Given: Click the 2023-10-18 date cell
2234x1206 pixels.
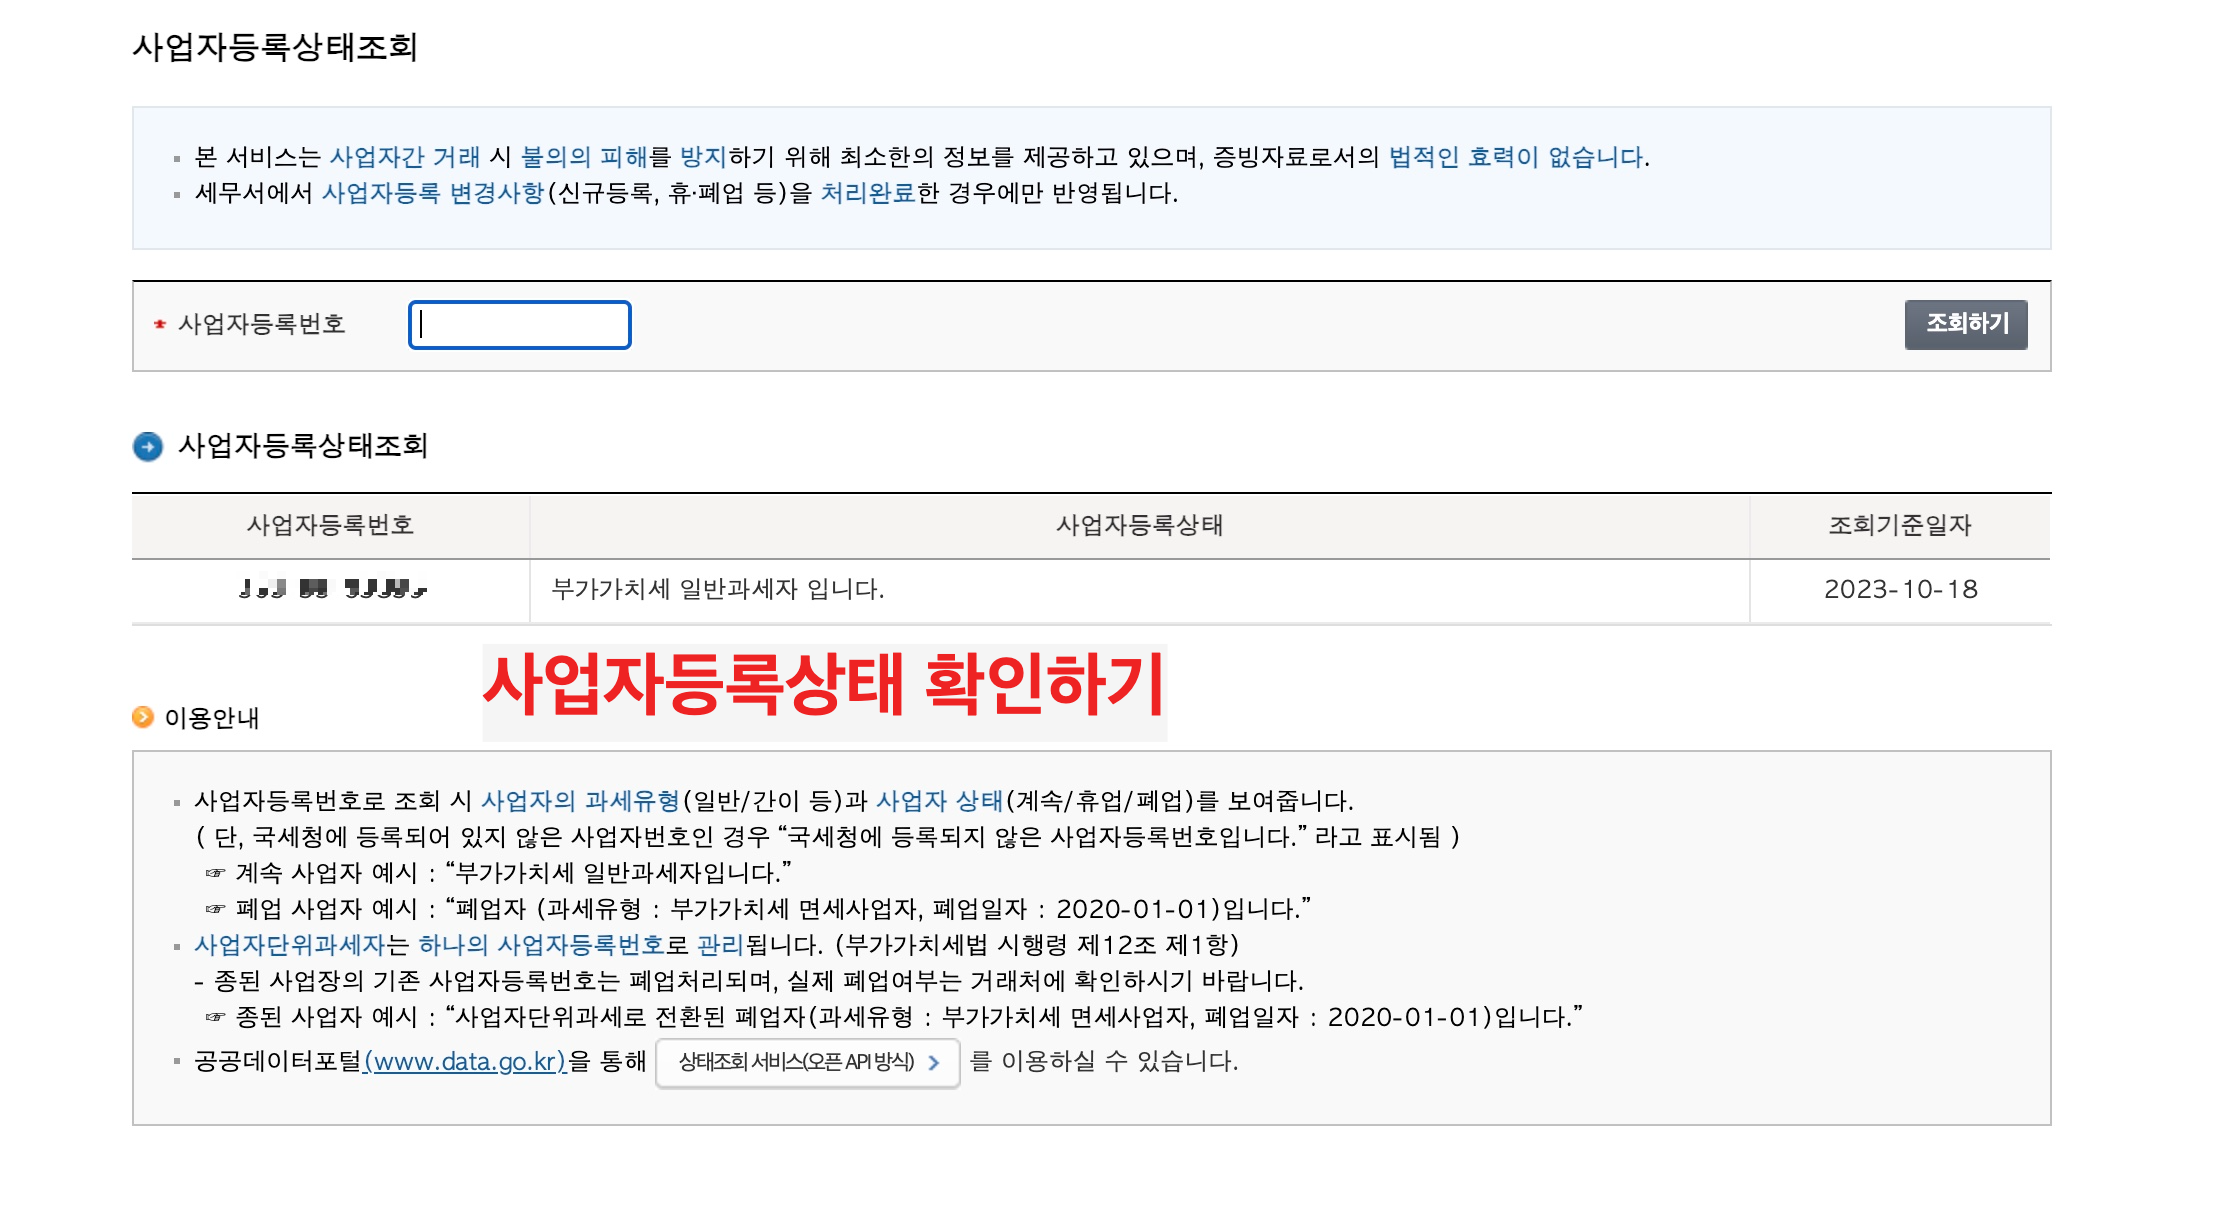Looking at the screenshot, I should (1900, 589).
